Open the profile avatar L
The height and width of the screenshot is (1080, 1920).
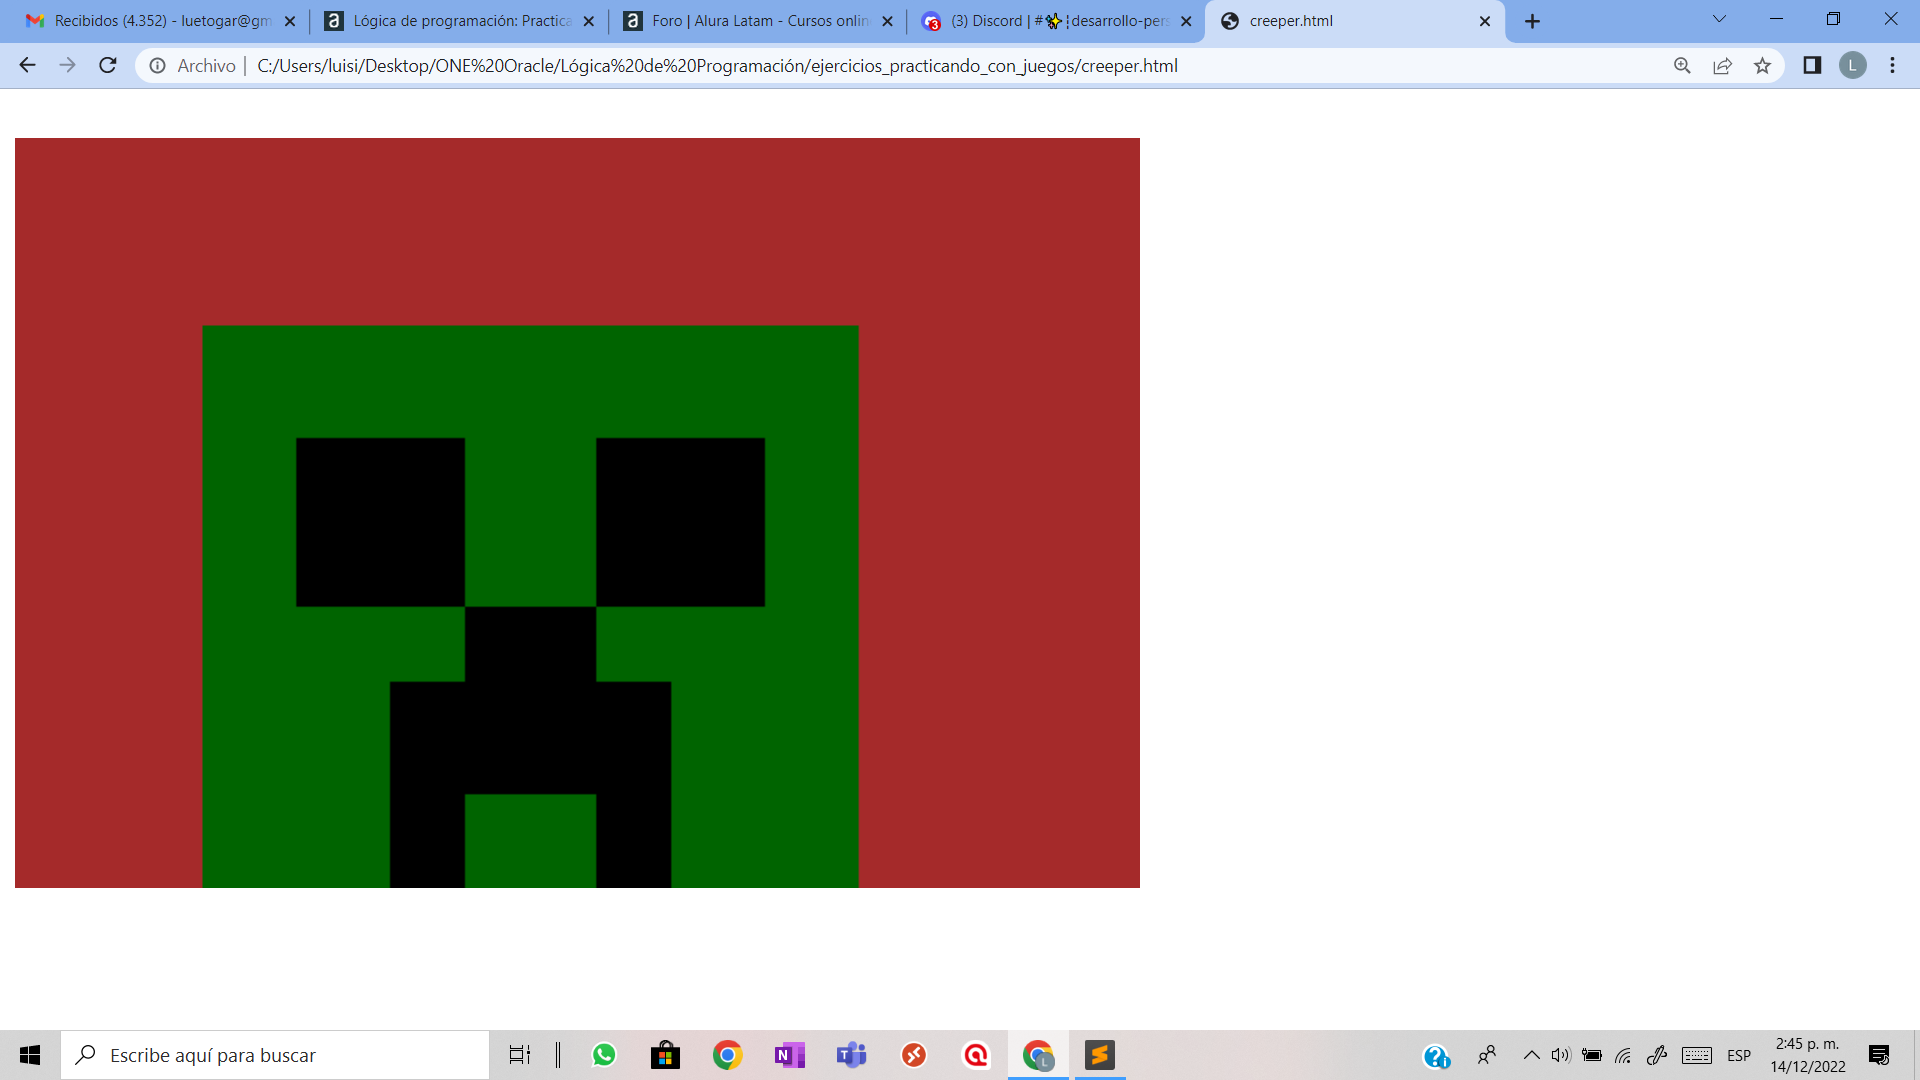click(x=1852, y=65)
